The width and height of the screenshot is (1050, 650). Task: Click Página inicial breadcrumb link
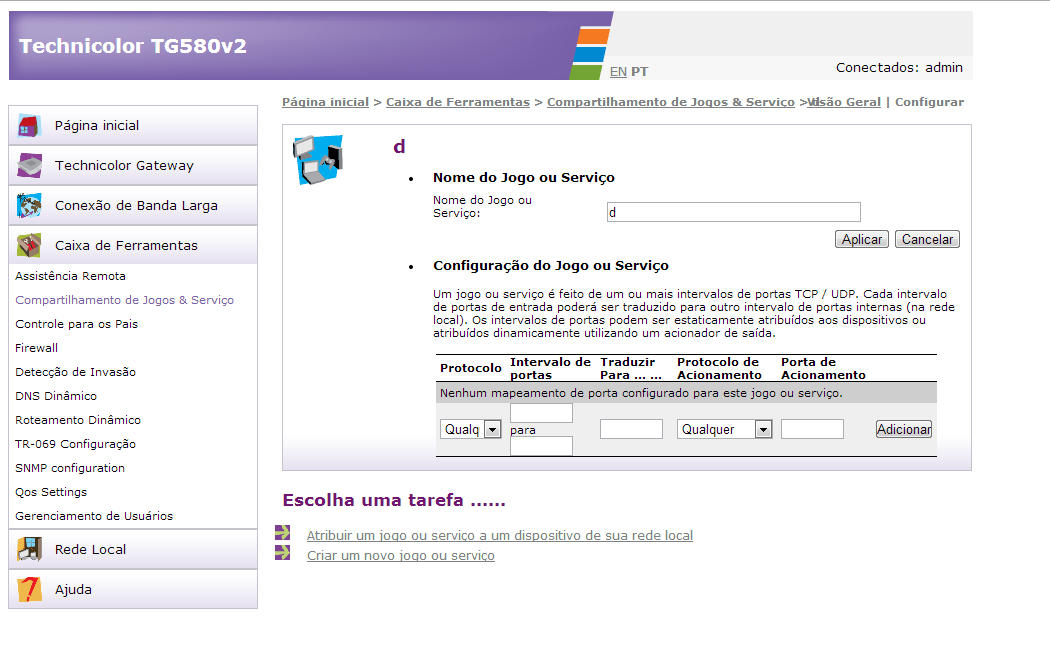(x=325, y=102)
